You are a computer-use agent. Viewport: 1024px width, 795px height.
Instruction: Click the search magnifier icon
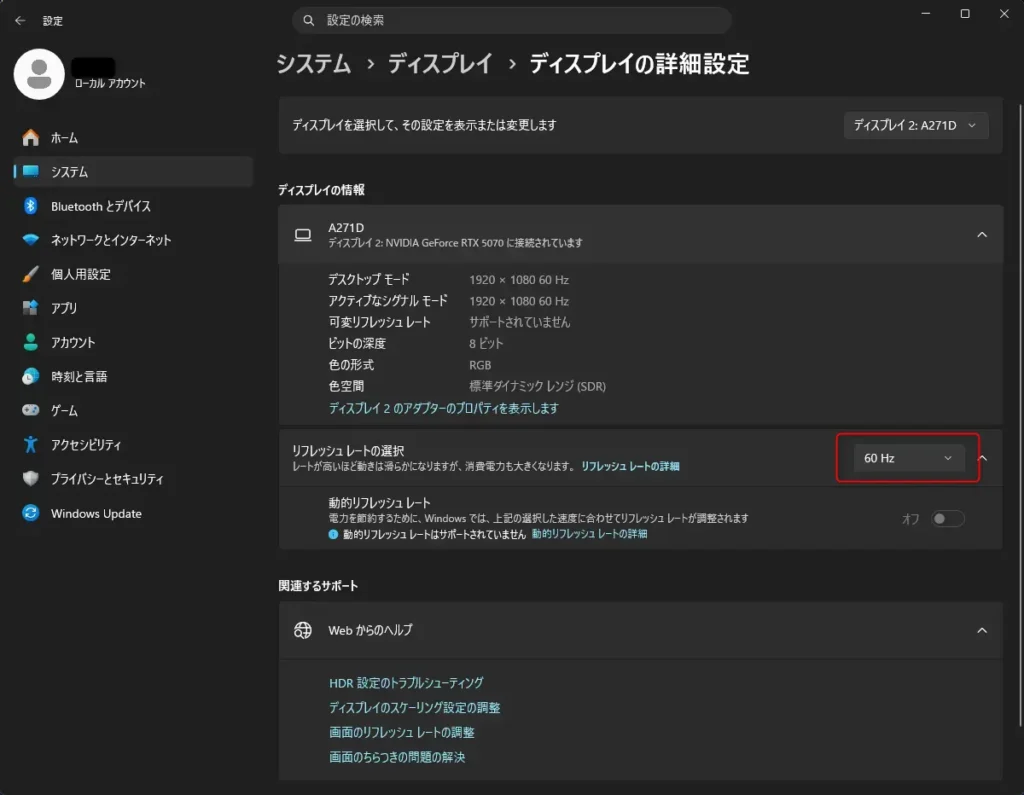pos(308,20)
